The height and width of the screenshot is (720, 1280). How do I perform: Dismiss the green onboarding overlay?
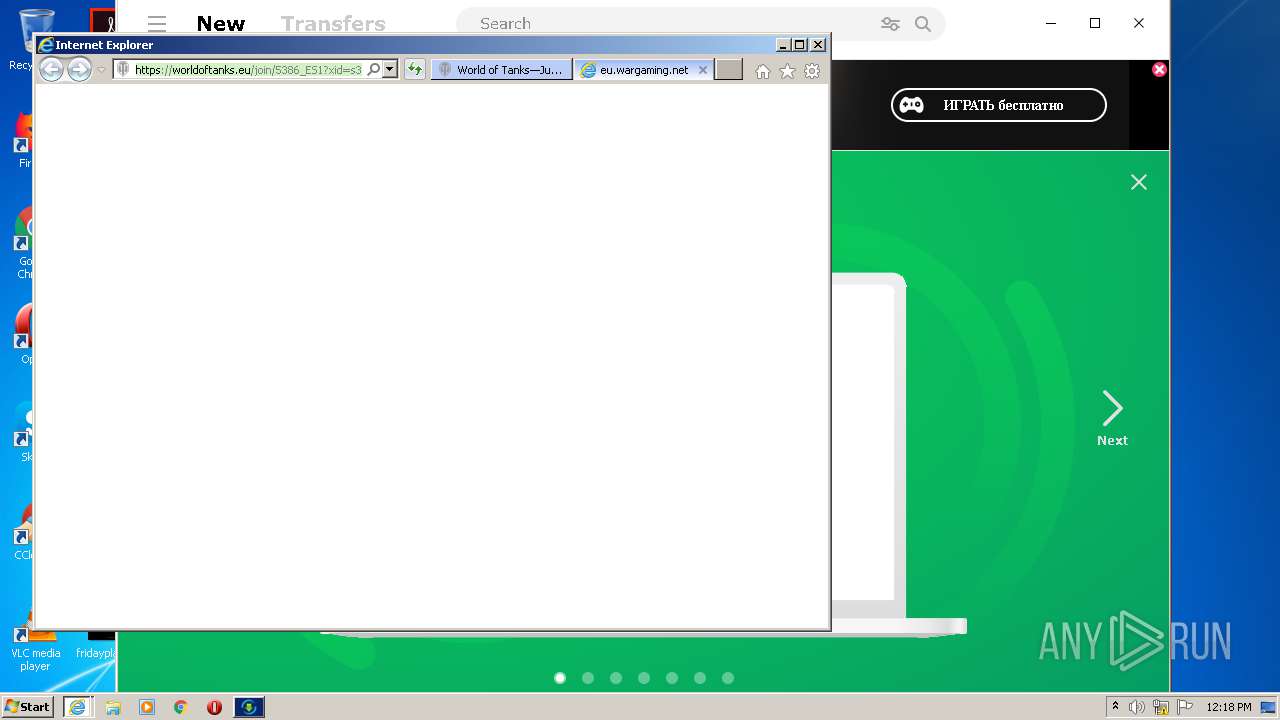coord(1139,182)
